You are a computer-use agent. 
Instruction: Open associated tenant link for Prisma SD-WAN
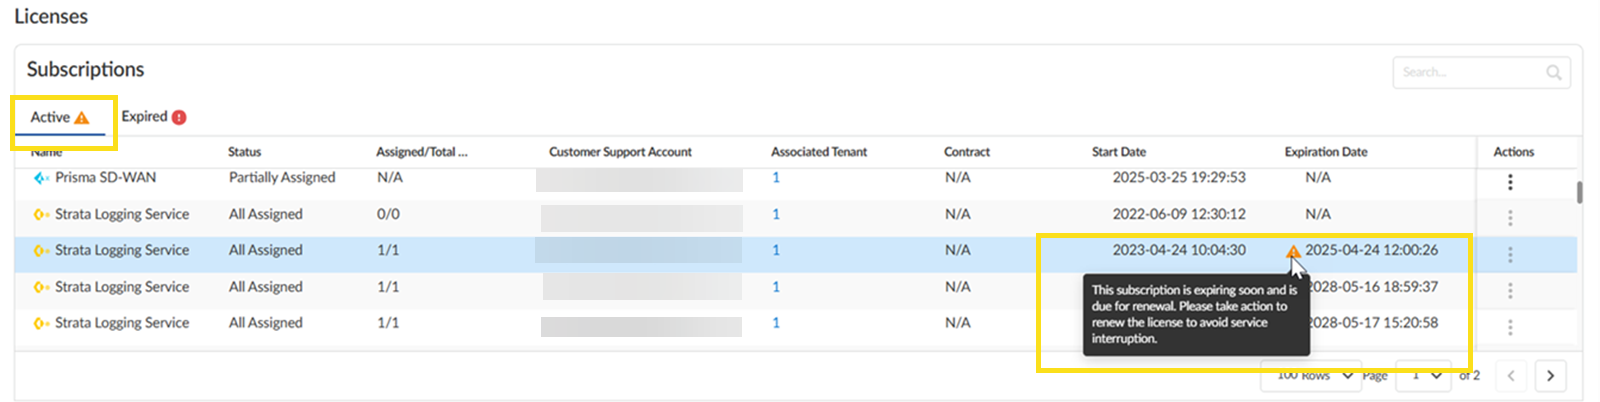776,178
